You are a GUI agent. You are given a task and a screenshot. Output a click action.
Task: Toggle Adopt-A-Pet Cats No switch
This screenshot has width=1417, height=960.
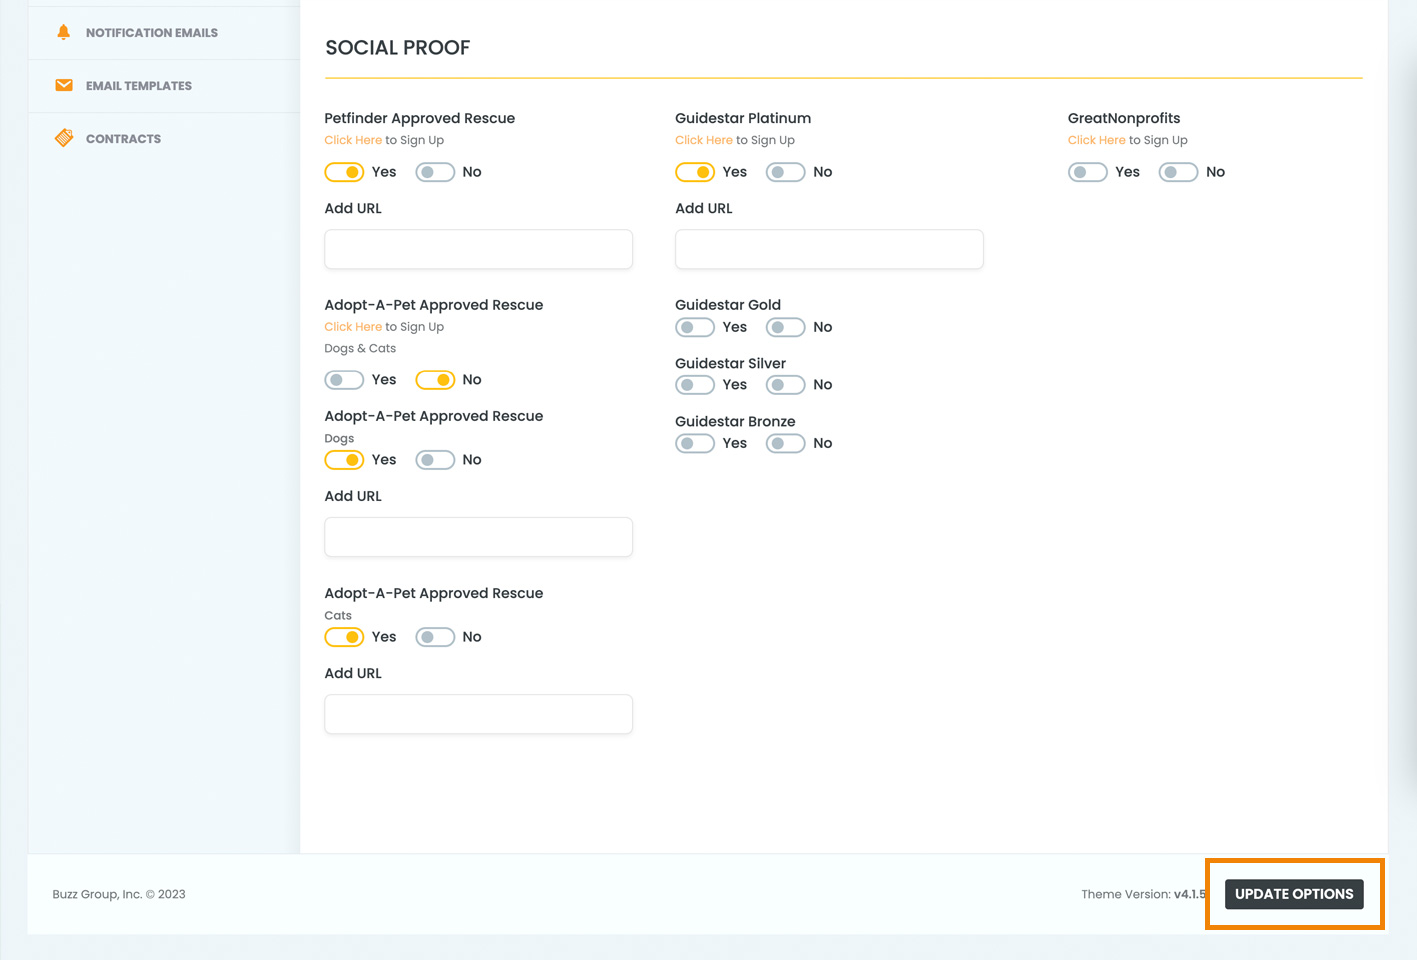click(435, 637)
